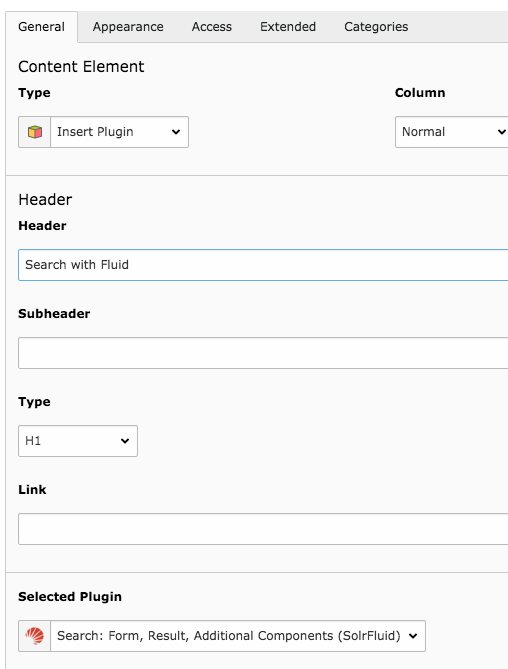Open the header Type dropdown showing H1
This screenshot has width=508, height=669.
click(78, 441)
